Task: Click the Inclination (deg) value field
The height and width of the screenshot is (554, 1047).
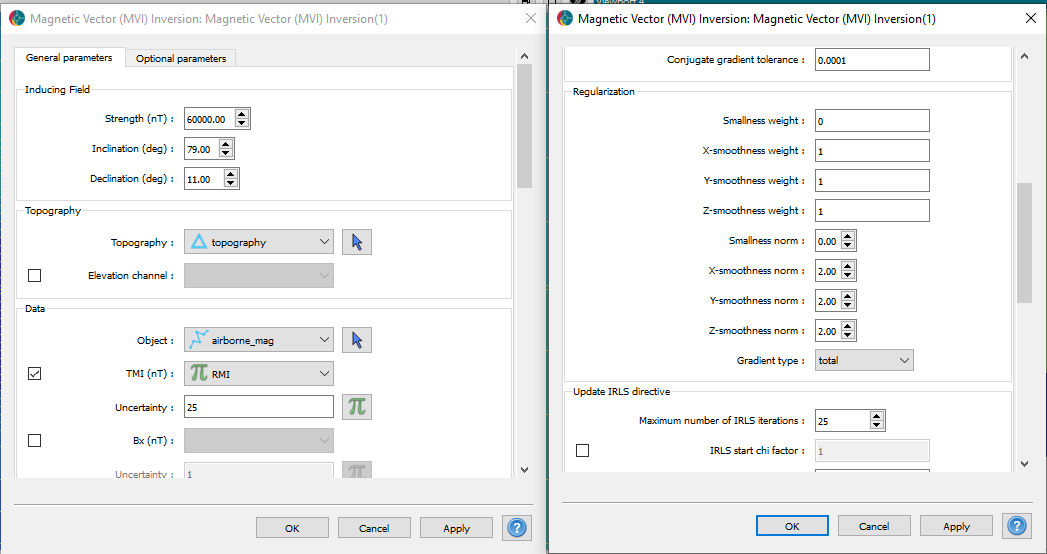Action: 202,150
